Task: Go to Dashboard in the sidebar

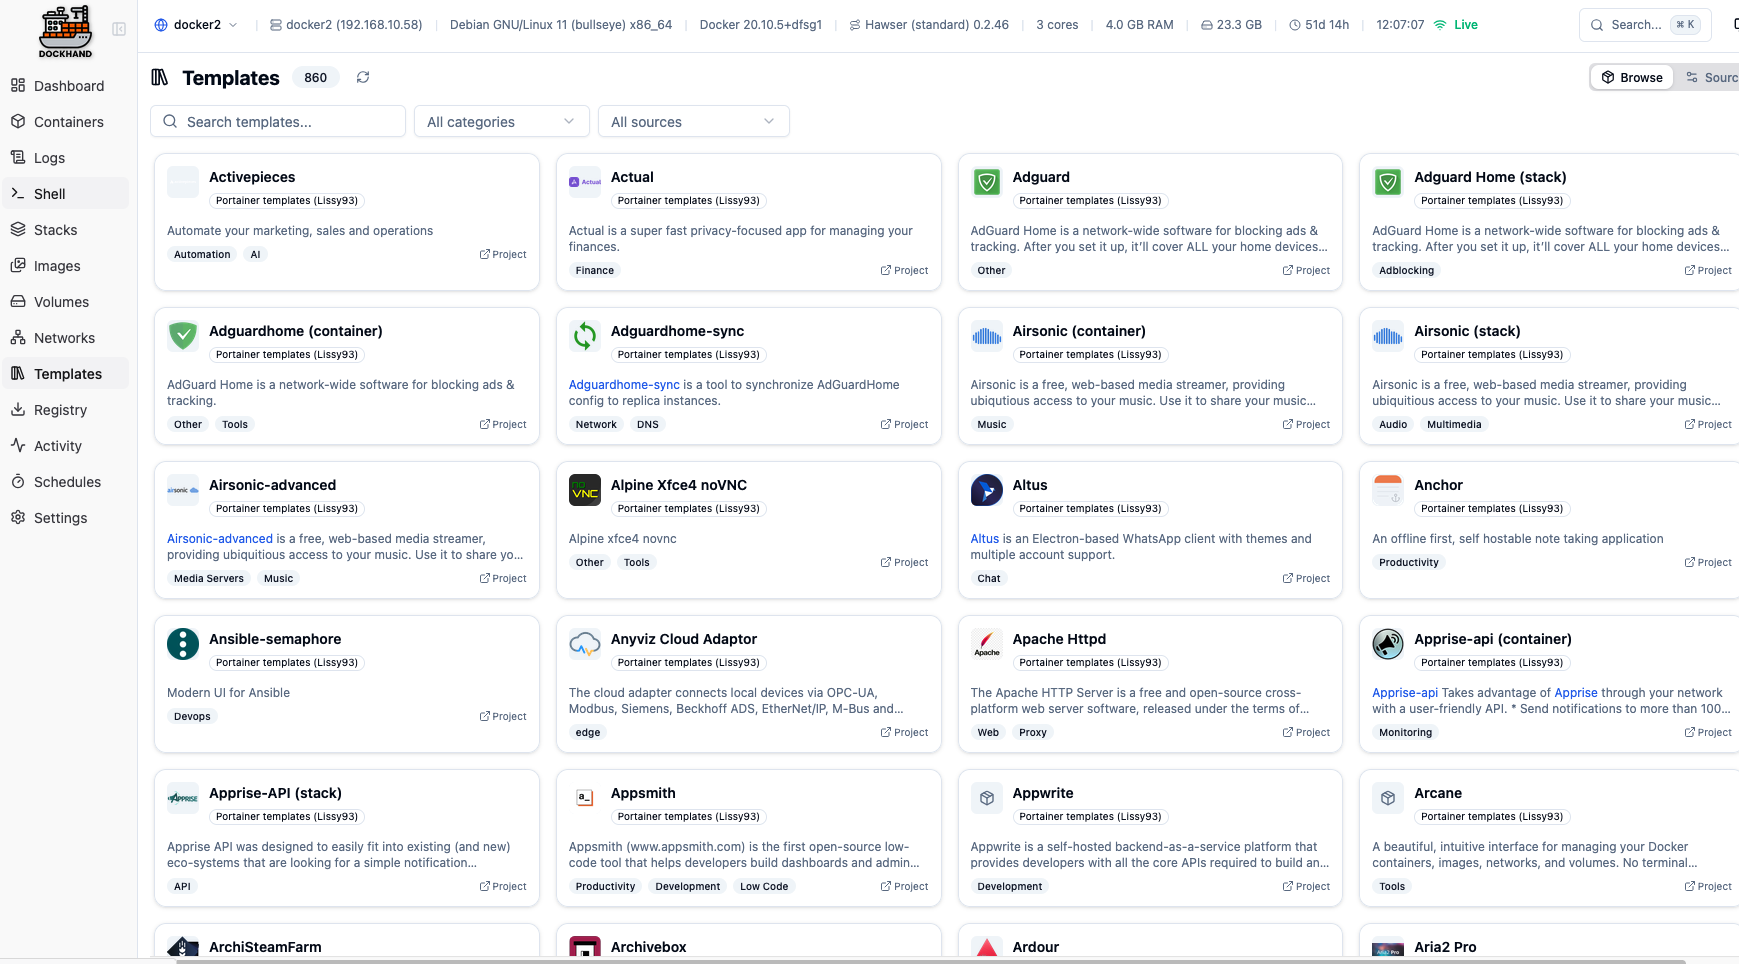Action: (x=66, y=86)
